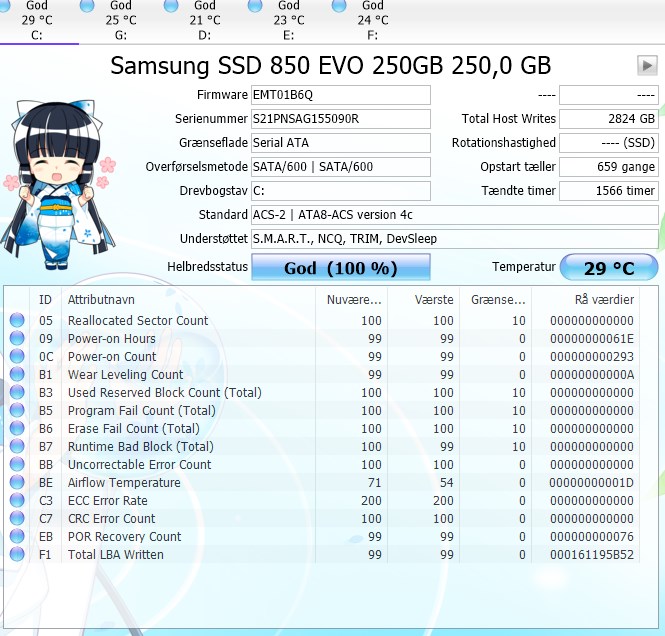Click the Firmware field showing EMT01B6Q

coord(341,95)
